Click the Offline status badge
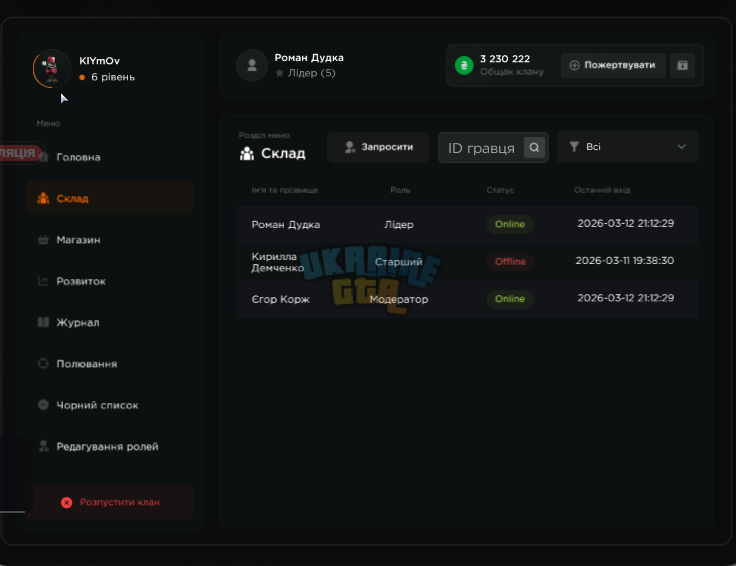Viewport: 736px width, 566px height. point(510,261)
